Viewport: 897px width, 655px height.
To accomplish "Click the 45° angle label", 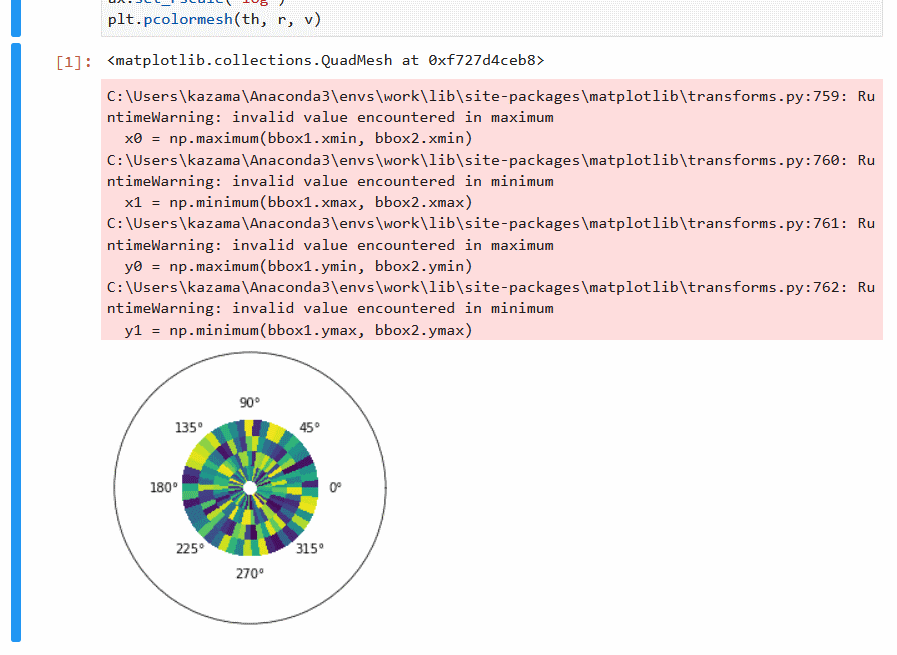I will click(310, 427).
